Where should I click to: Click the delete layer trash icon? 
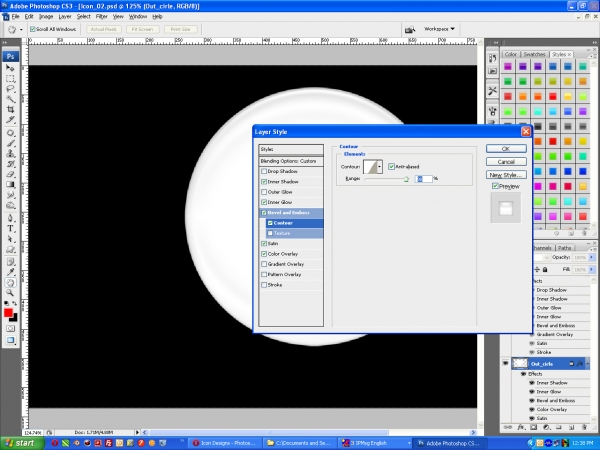tap(584, 427)
